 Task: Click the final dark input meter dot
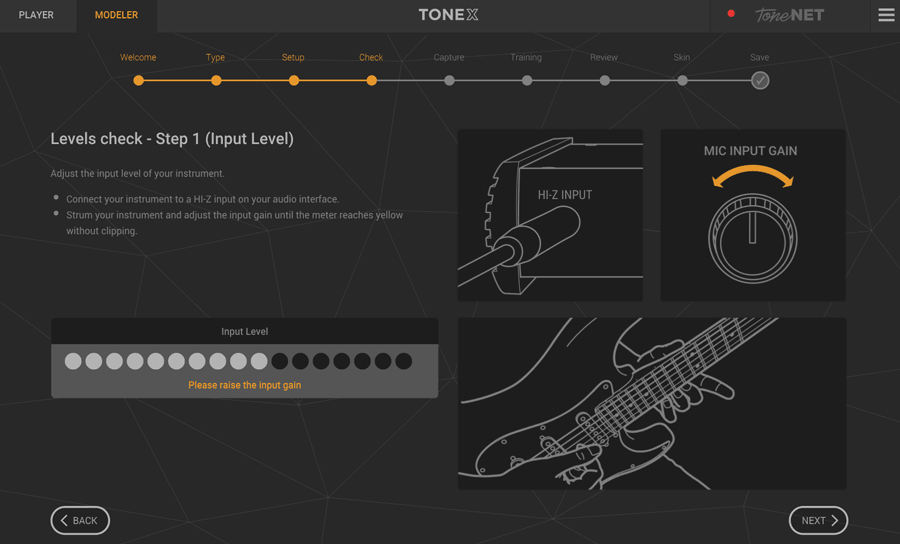(x=404, y=361)
